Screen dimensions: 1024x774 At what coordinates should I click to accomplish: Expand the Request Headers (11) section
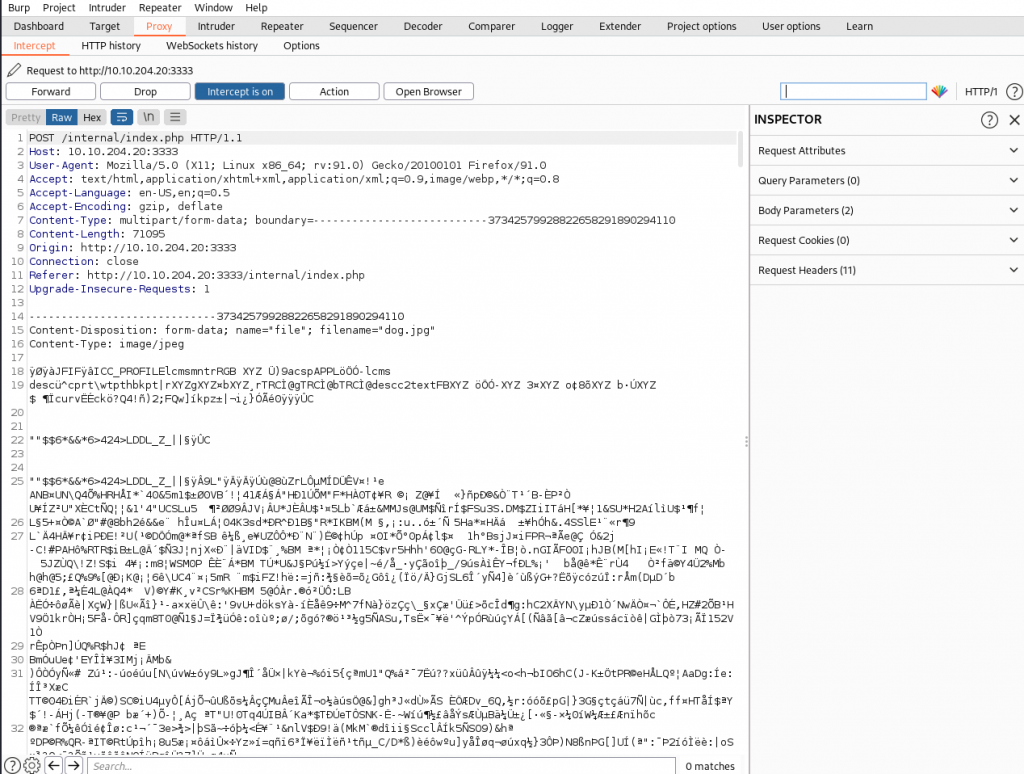(886, 271)
